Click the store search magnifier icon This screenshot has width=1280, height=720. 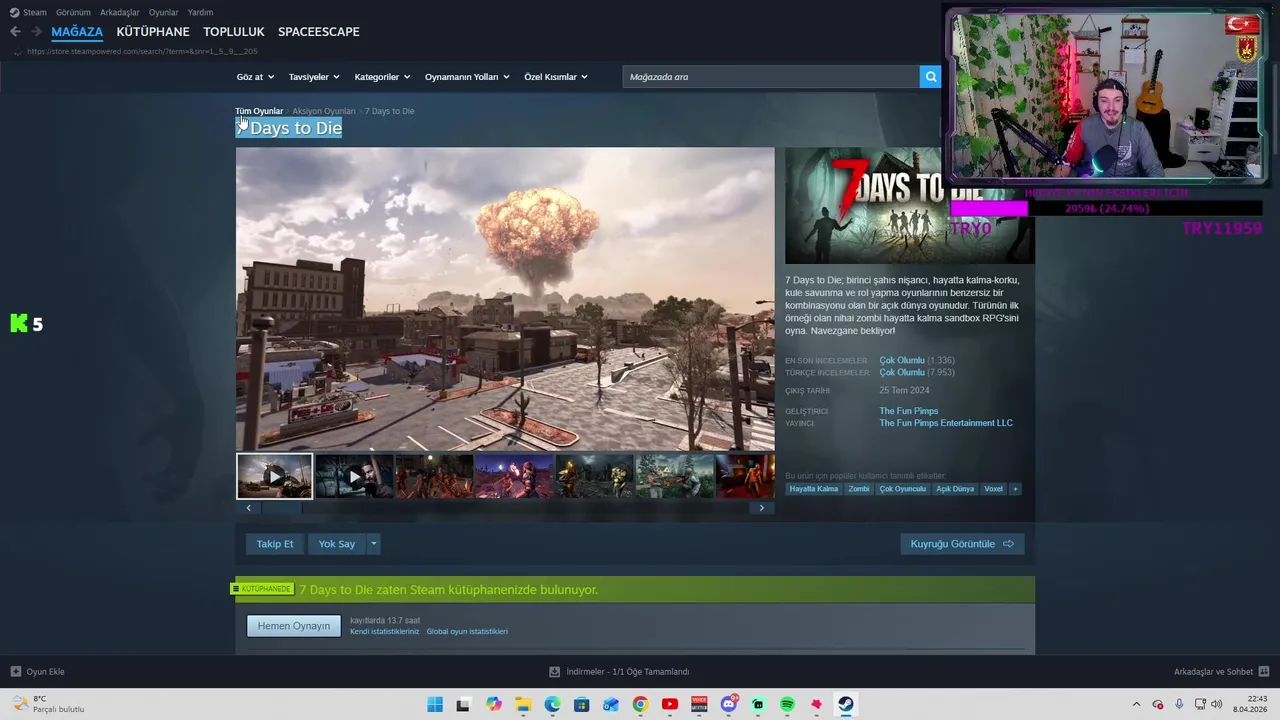click(x=930, y=77)
